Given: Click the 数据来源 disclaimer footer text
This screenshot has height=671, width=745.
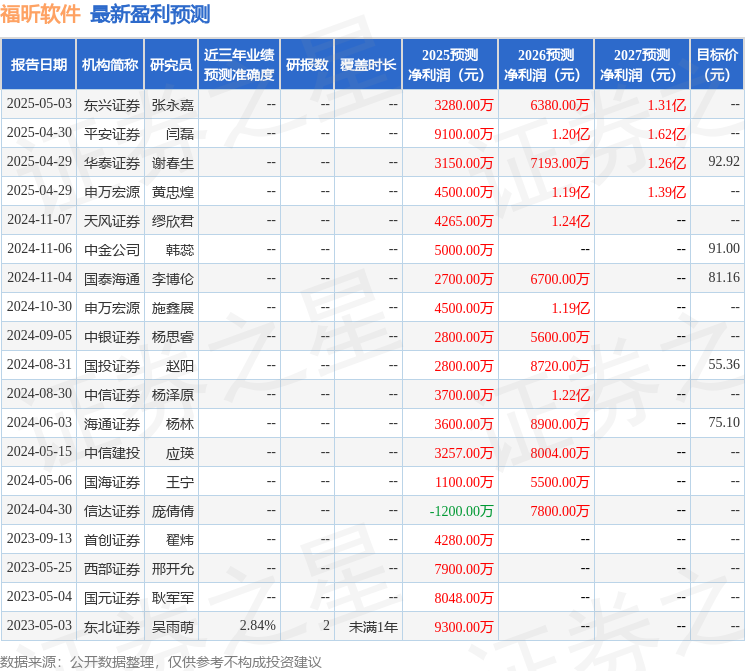Looking at the screenshot, I should [161, 661].
